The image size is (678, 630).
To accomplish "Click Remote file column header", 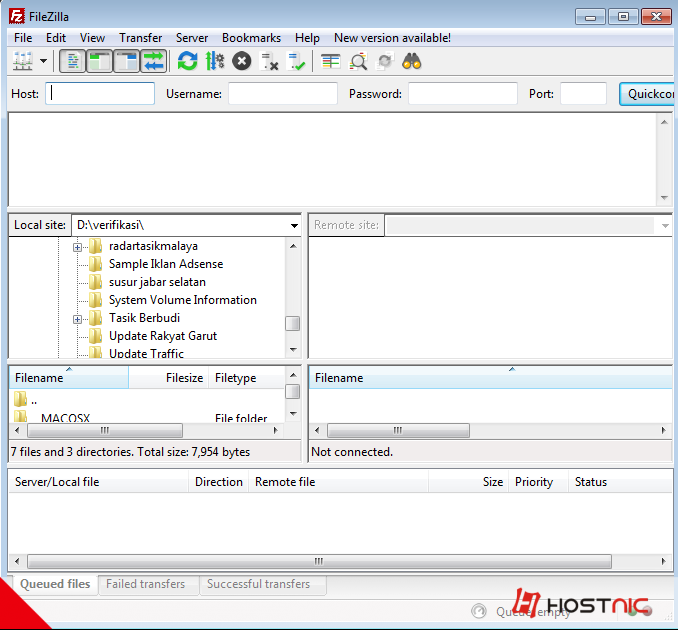I will tap(338, 482).
